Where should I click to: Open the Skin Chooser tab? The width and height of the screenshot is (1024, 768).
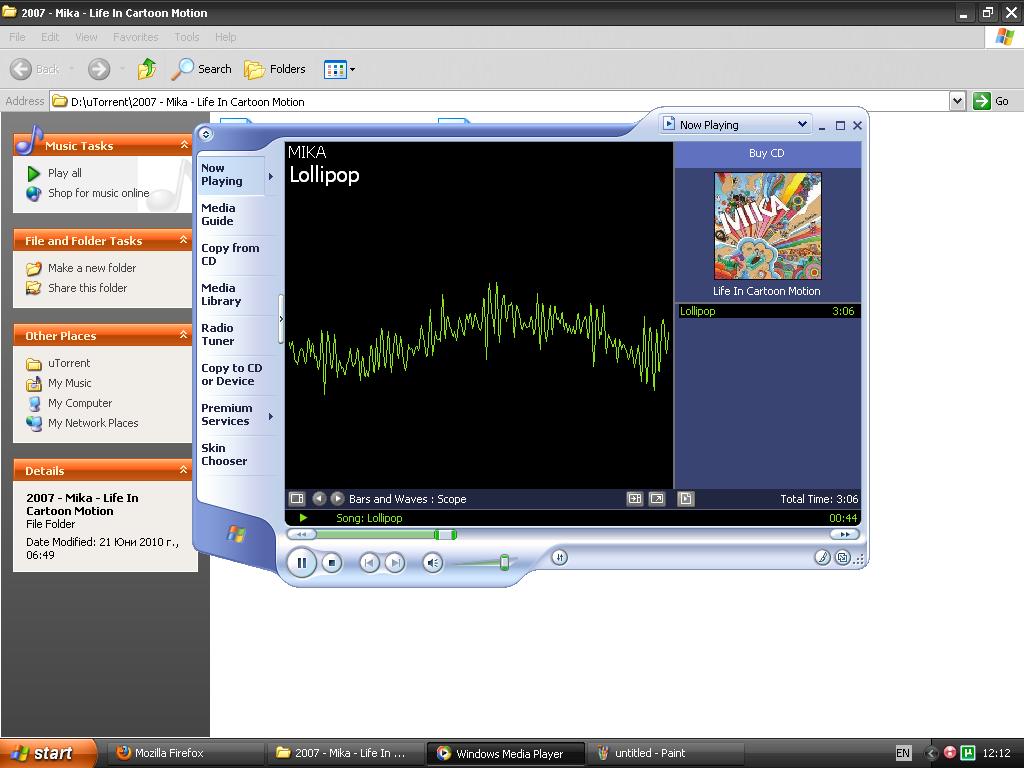231,454
